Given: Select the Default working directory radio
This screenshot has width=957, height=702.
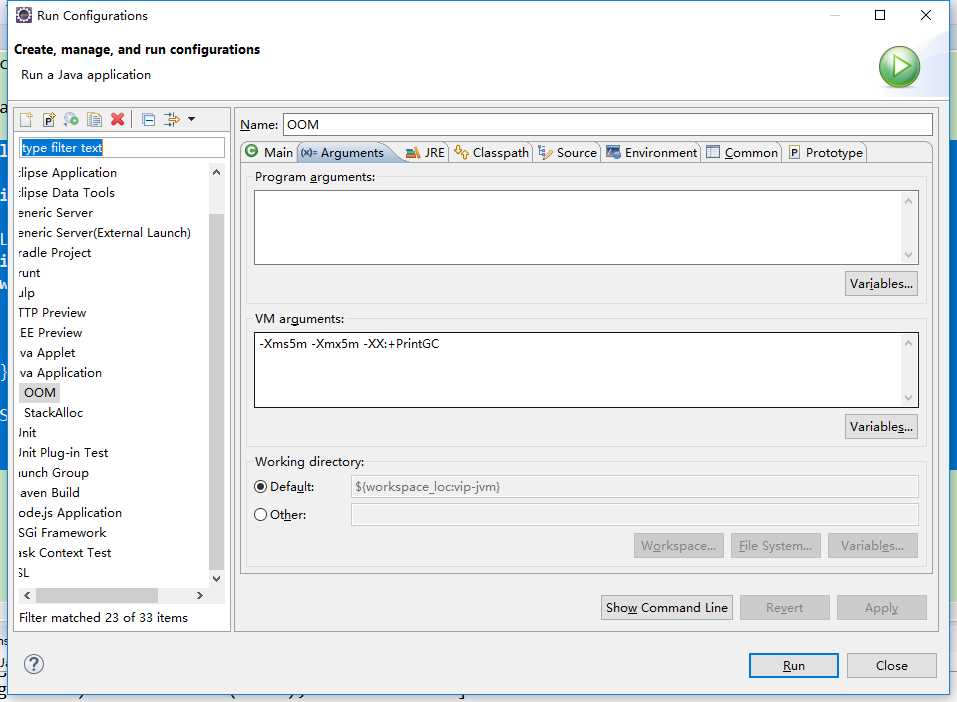Looking at the screenshot, I should [261, 487].
